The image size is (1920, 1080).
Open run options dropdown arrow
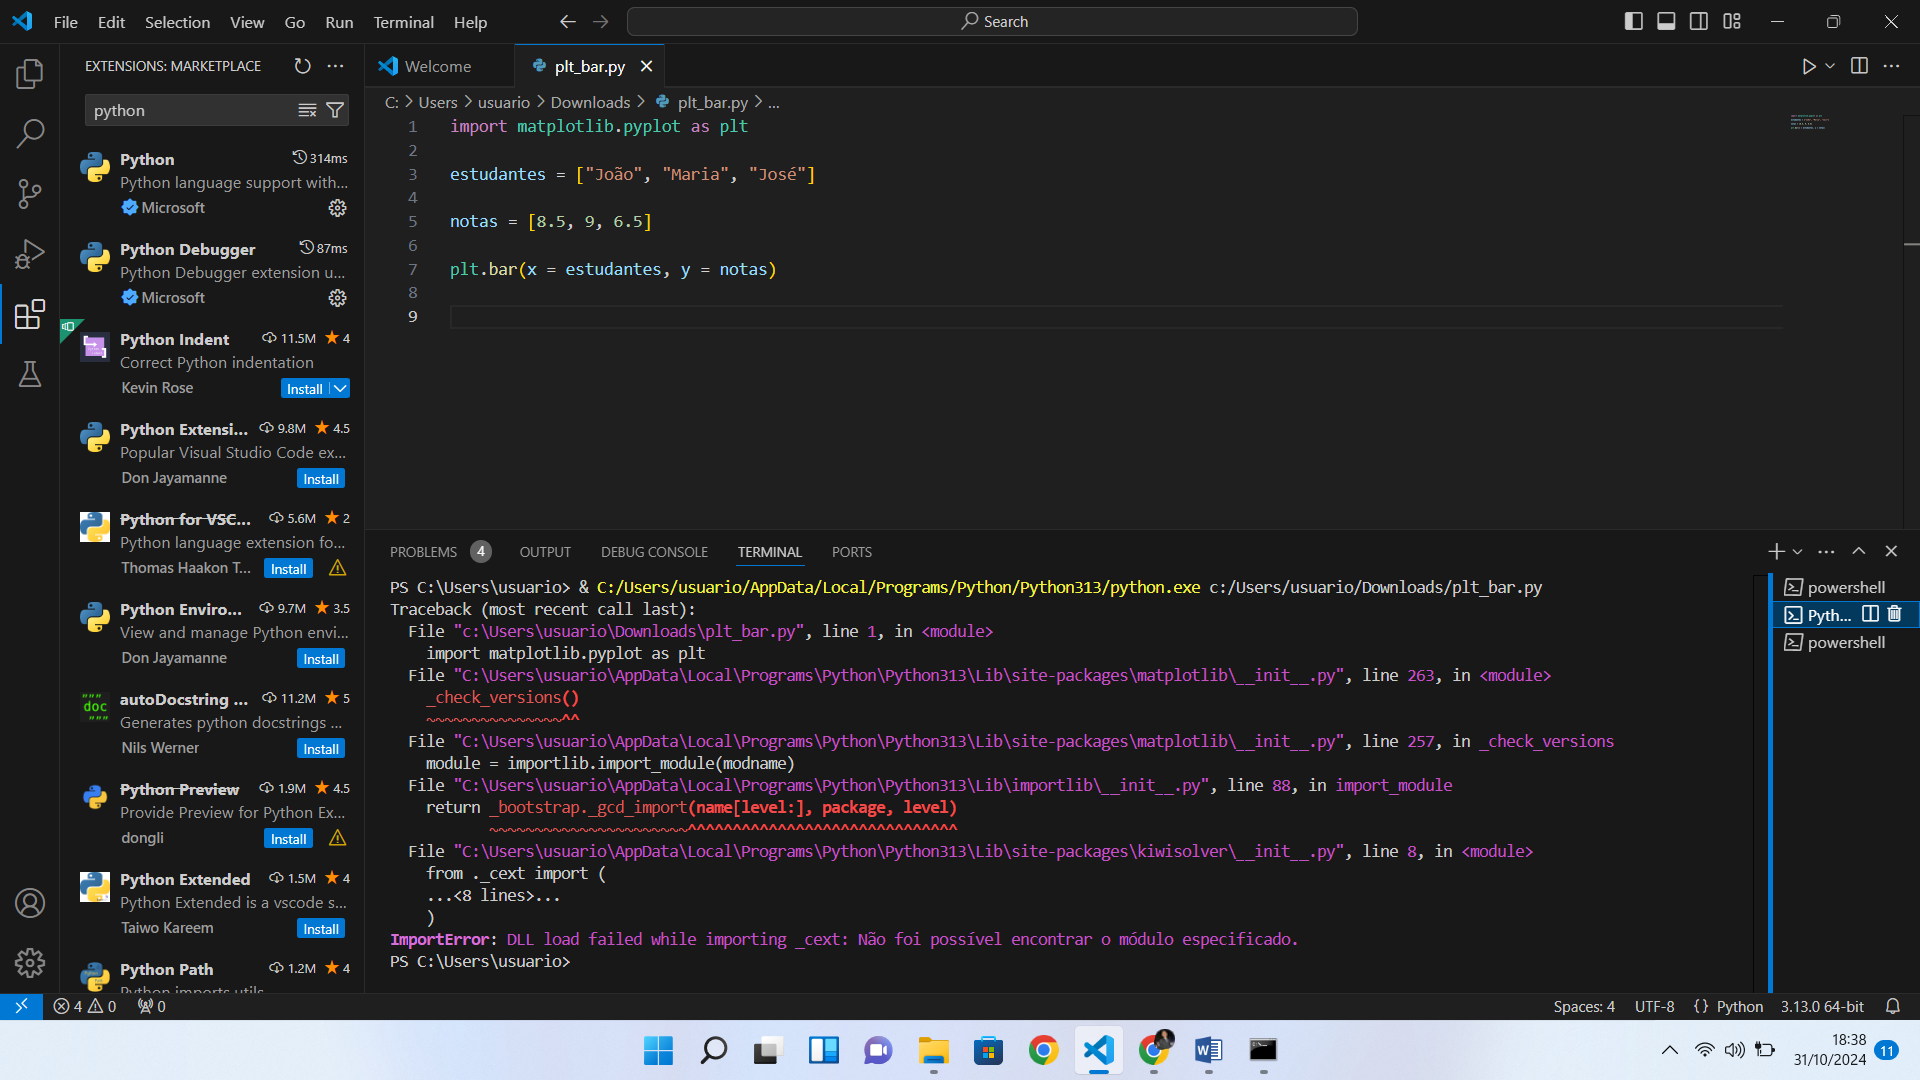(x=1830, y=66)
